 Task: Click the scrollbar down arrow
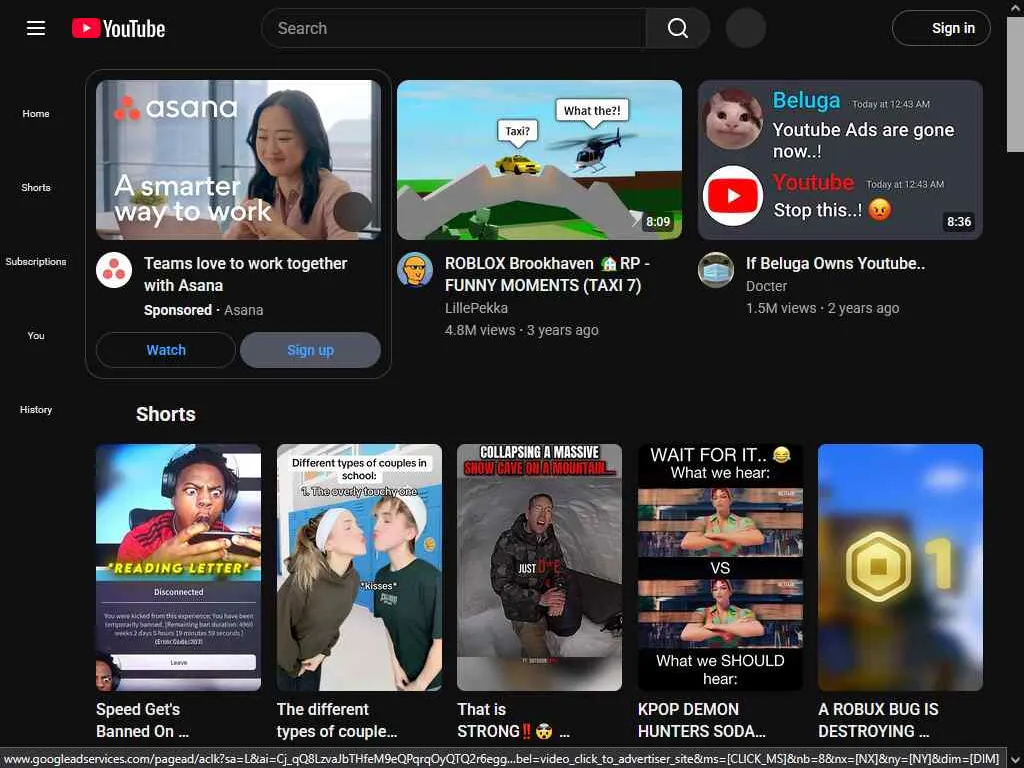(x=1016, y=760)
